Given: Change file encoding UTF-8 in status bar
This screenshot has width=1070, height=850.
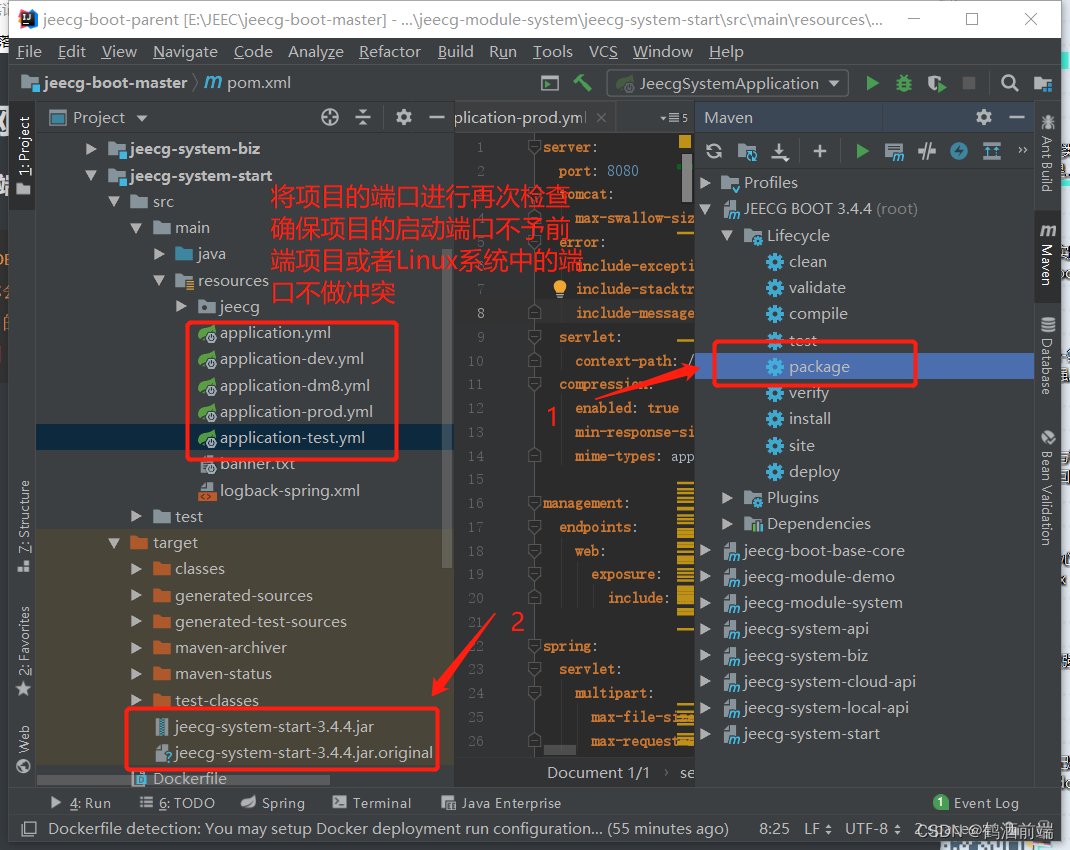Looking at the screenshot, I should click(873, 829).
